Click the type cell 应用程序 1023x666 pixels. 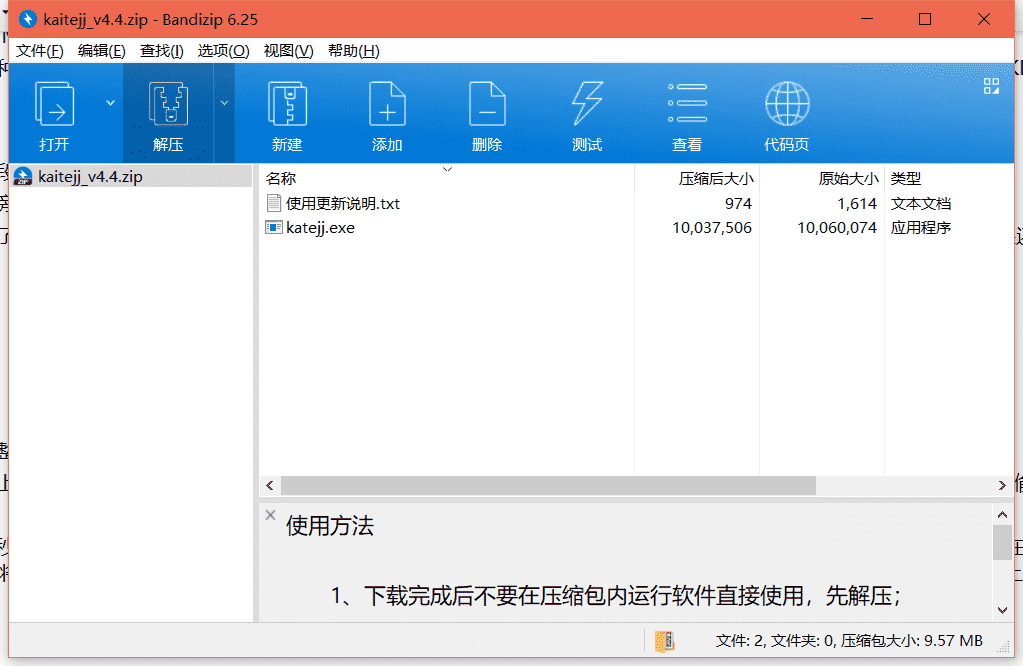921,228
